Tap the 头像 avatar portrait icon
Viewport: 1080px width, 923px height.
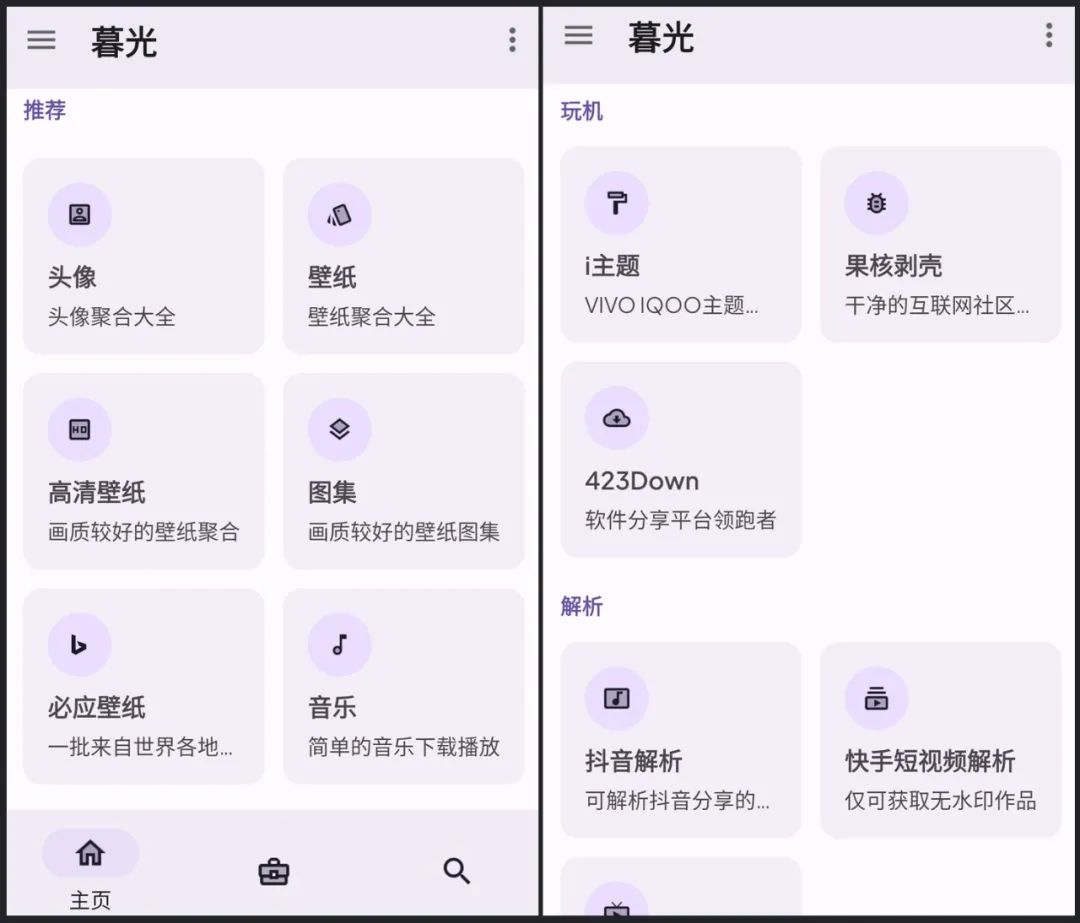click(80, 214)
